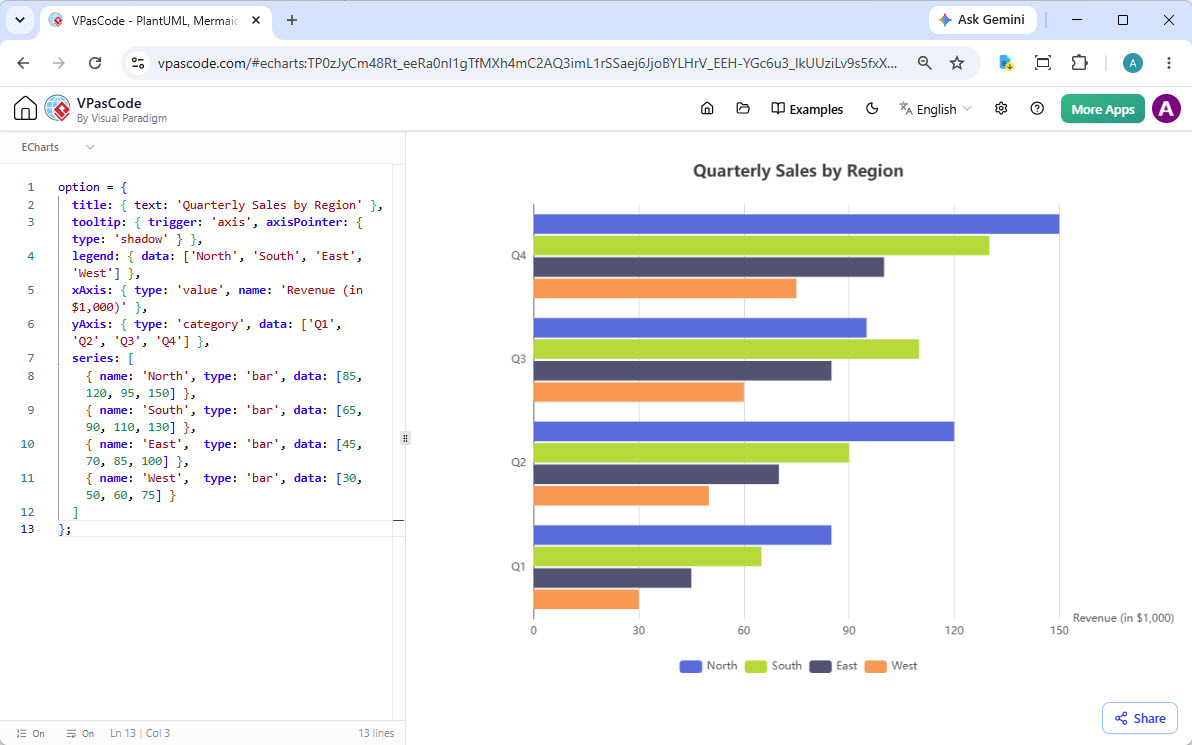Click the Revenue (in $1,000) axis label
This screenshot has height=745, width=1192.
coord(1123,618)
